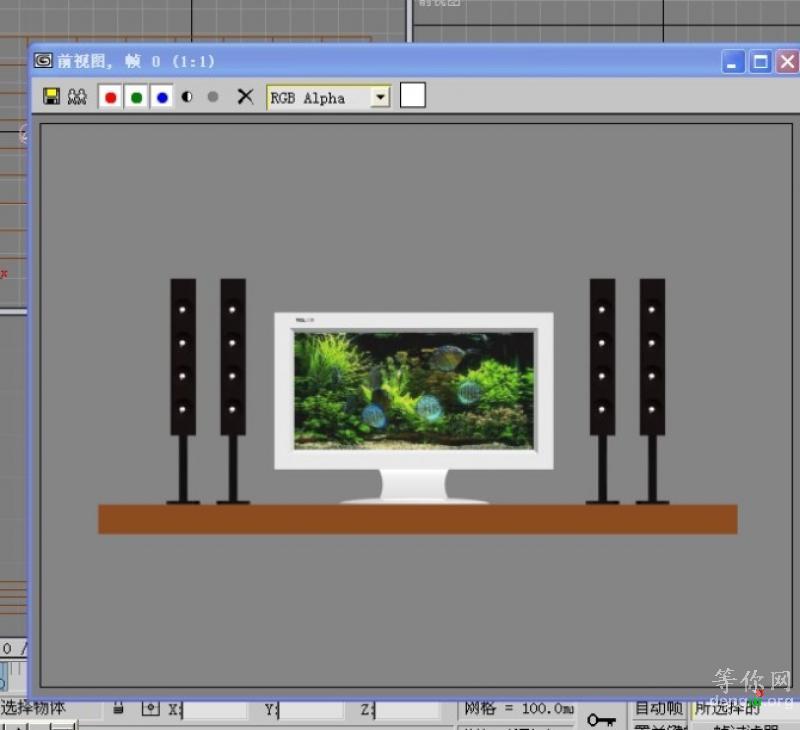Click the 自动帧 auto key button
Viewport: 800px width, 730px height.
(658, 708)
